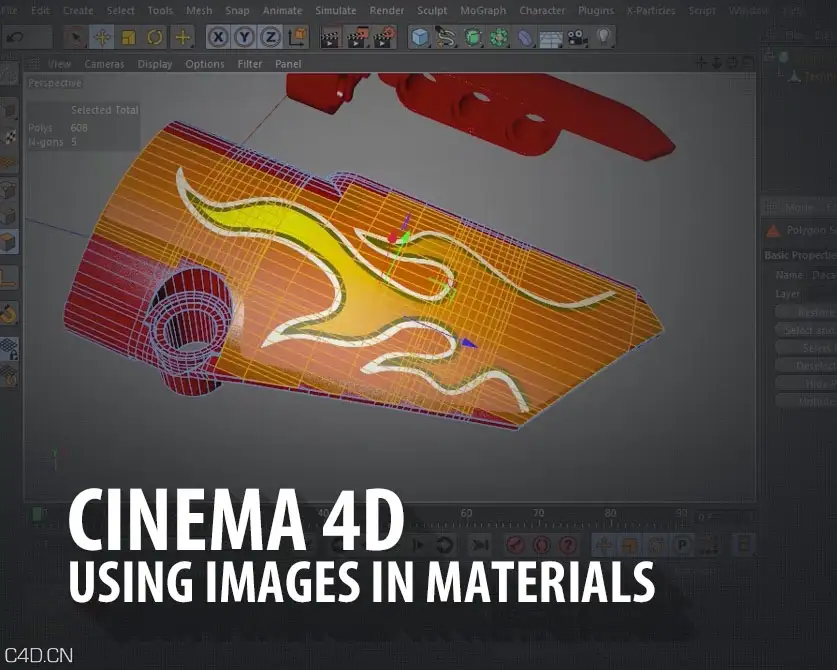The width and height of the screenshot is (837, 670).
Task: Open the viewport View menu
Action: coord(59,64)
